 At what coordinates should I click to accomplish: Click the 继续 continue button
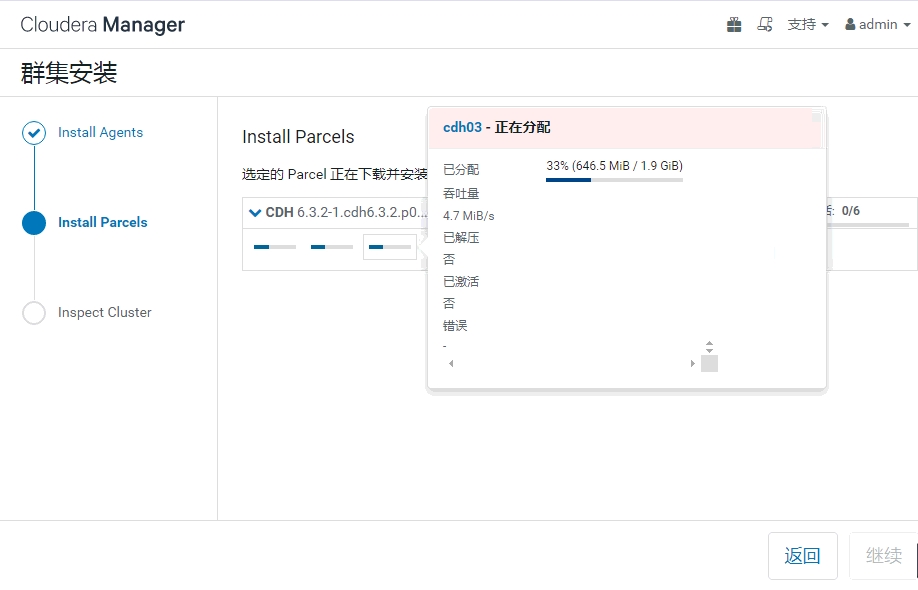tap(883, 555)
